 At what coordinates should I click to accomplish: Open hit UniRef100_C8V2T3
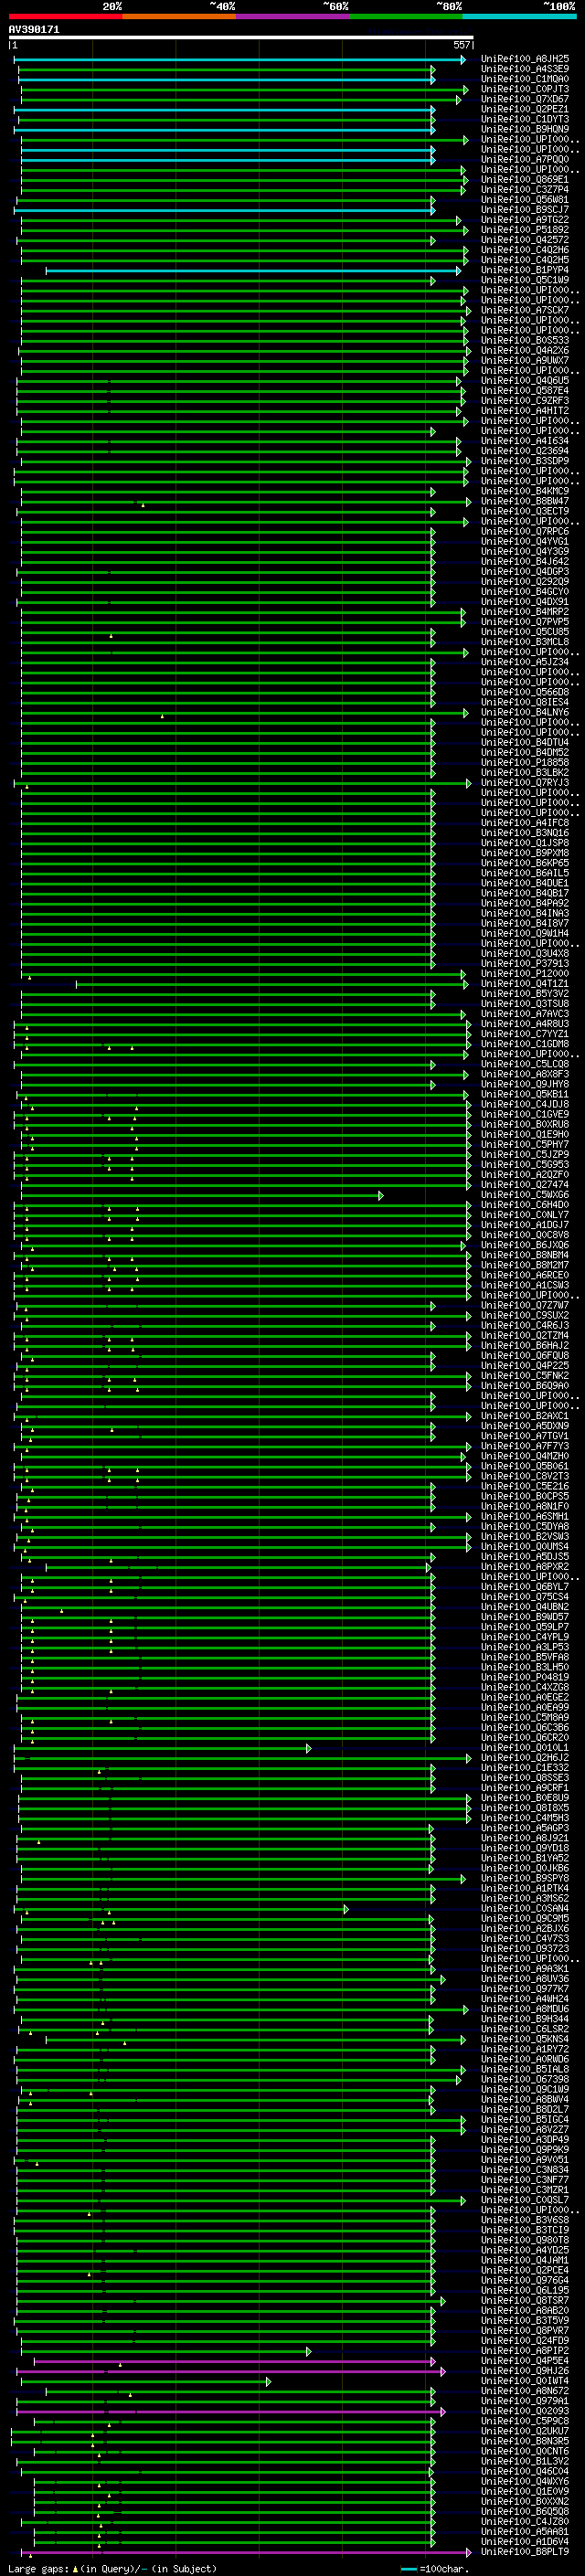click(x=525, y=1476)
